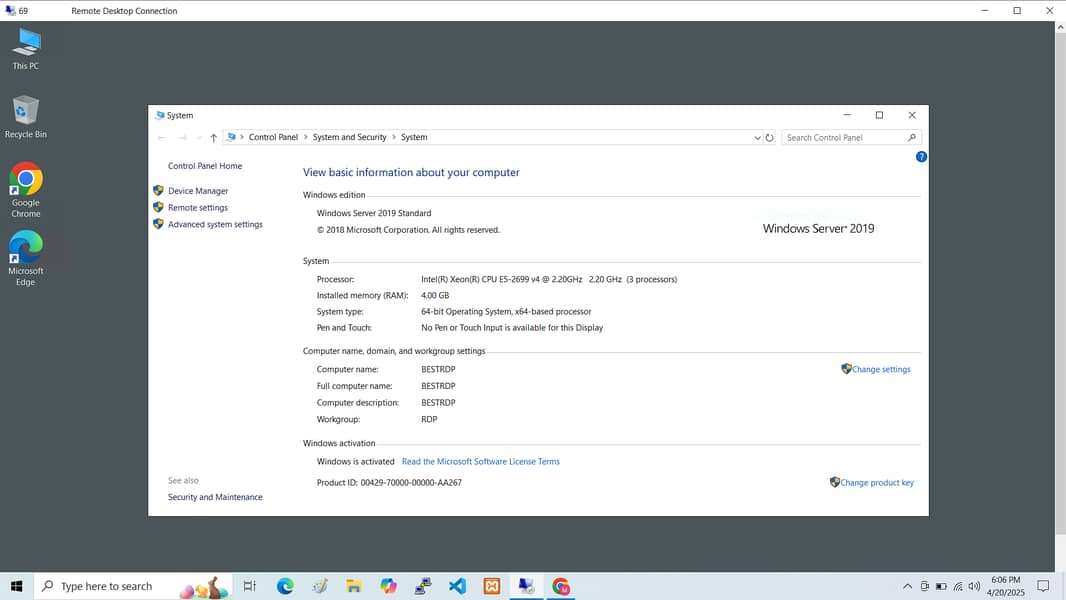Click the address bar computer icon
The height and width of the screenshot is (600, 1066).
pyautogui.click(x=231, y=137)
